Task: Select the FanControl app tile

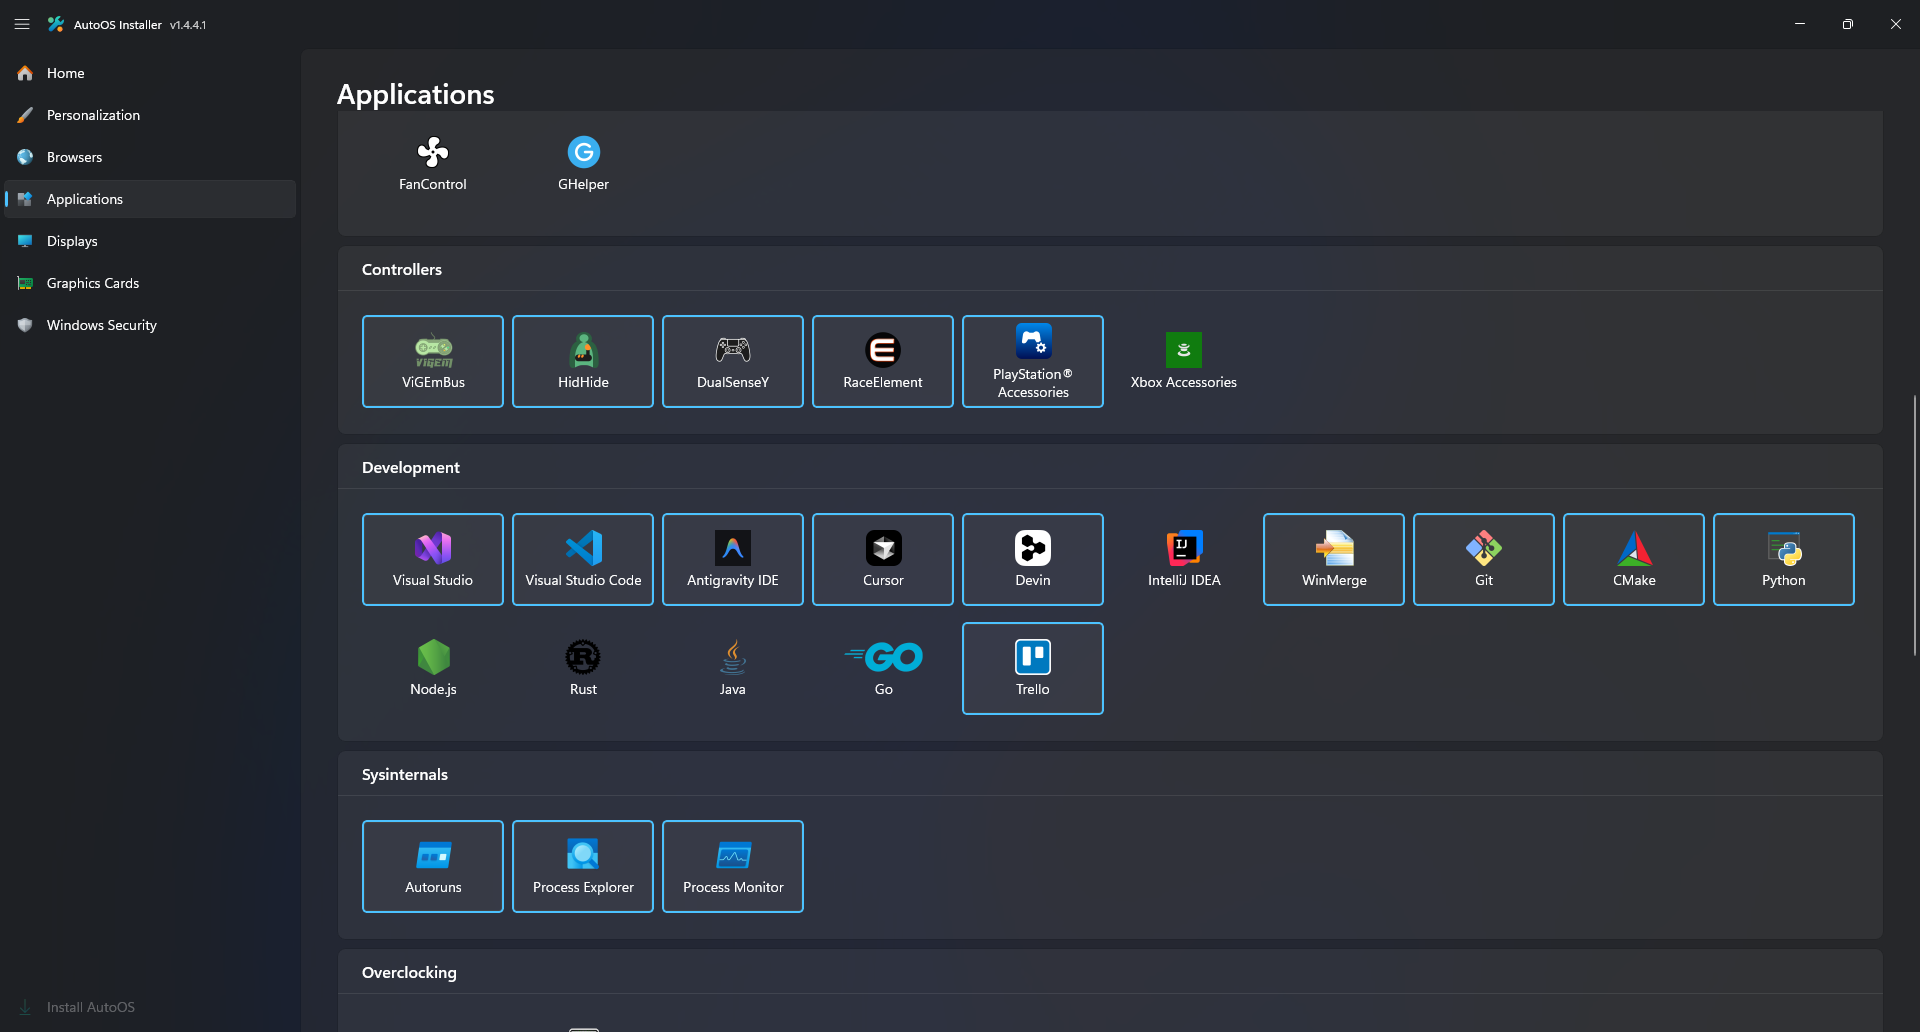Action: [433, 164]
